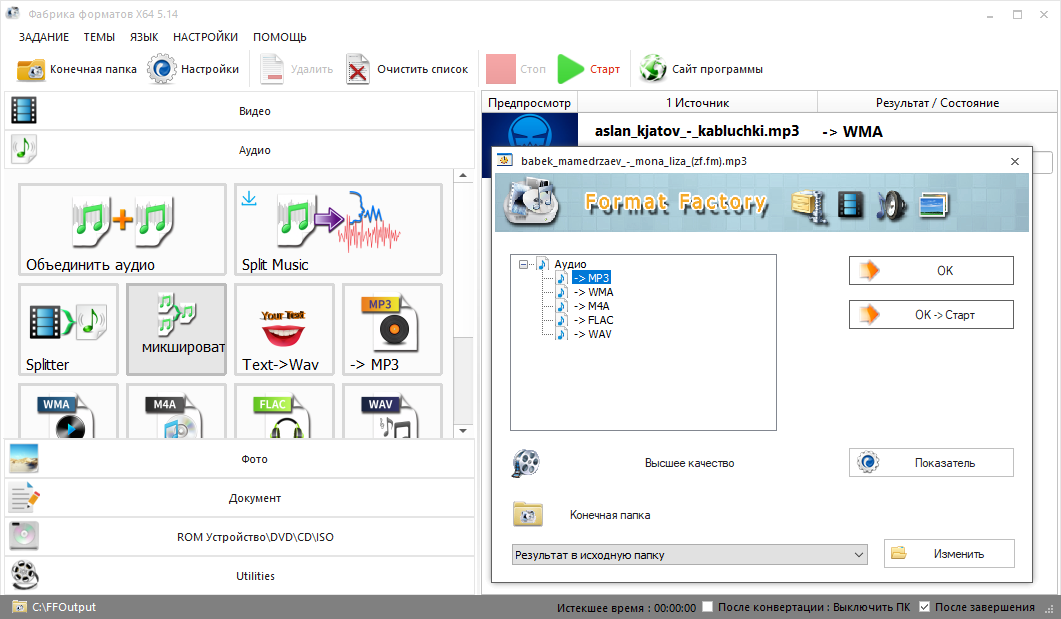Collapse the Аудио category header in the left panel

coord(240,150)
